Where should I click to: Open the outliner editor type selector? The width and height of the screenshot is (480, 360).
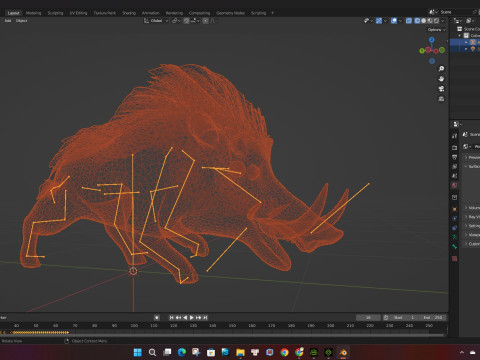[x=458, y=21]
